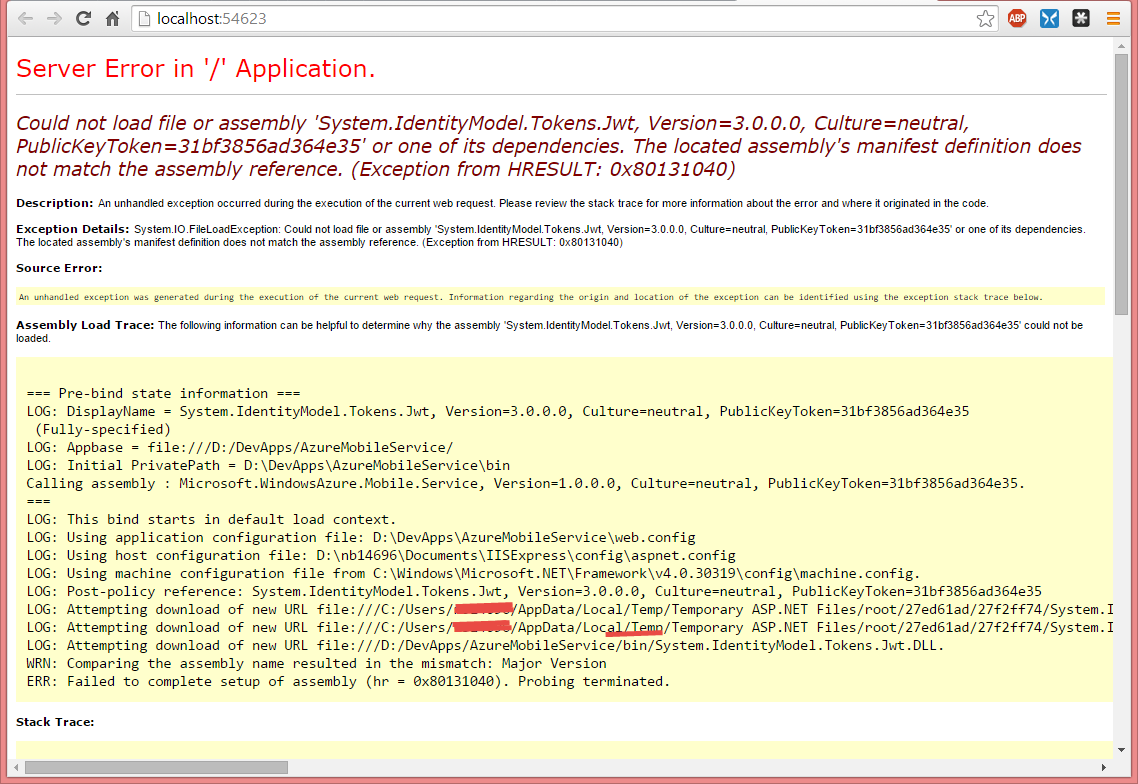
Task: Click the black asterisk extension icon
Action: tap(1081, 19)
